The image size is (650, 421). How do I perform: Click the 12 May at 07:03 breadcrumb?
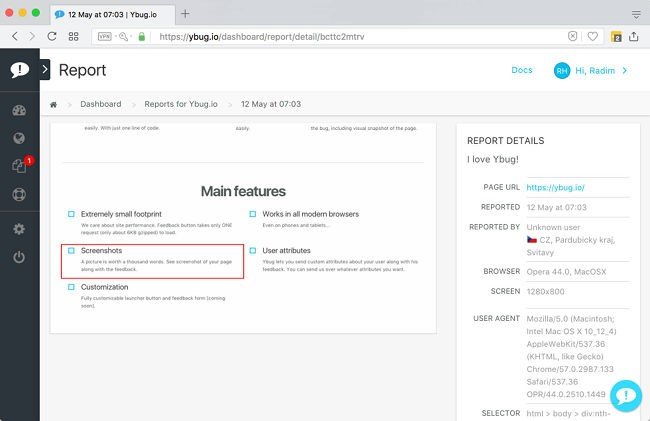(x=271, y=104)
